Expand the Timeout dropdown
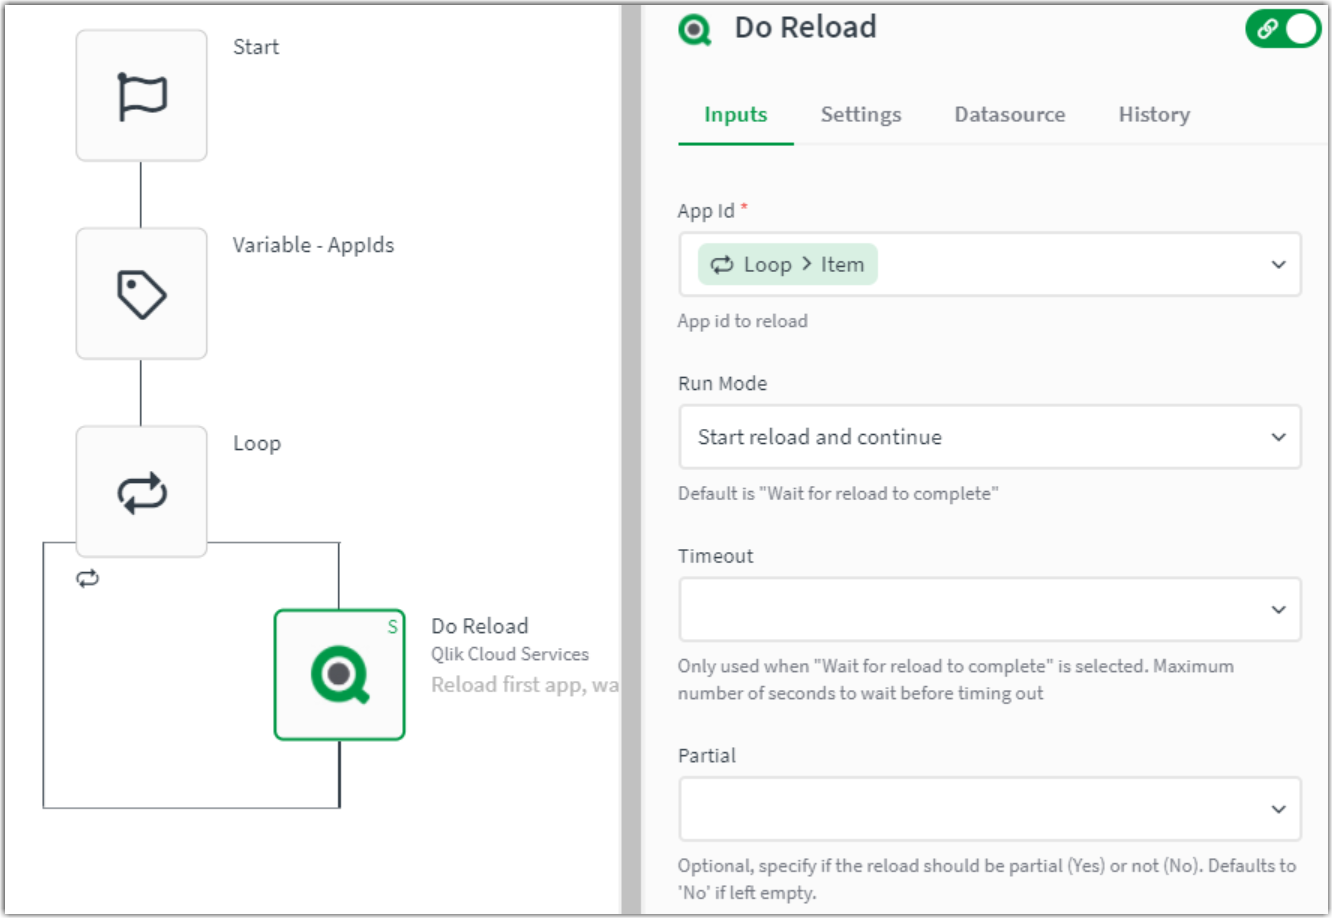 [990, 609]
